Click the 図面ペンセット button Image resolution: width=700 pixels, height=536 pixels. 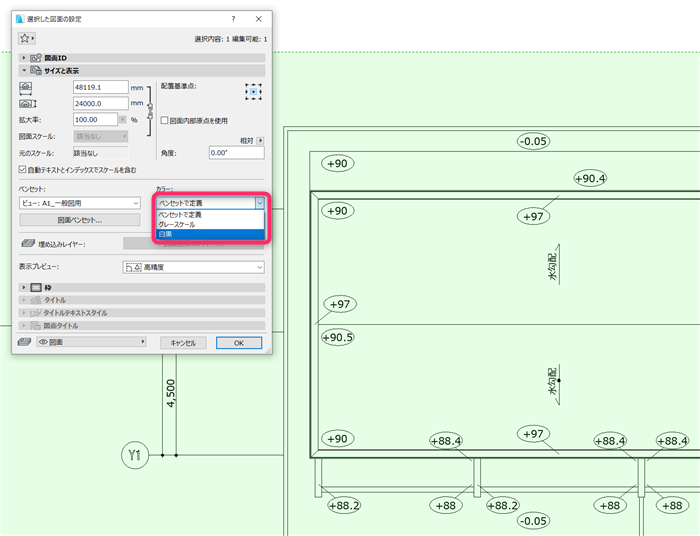click(x=79, y=220)
